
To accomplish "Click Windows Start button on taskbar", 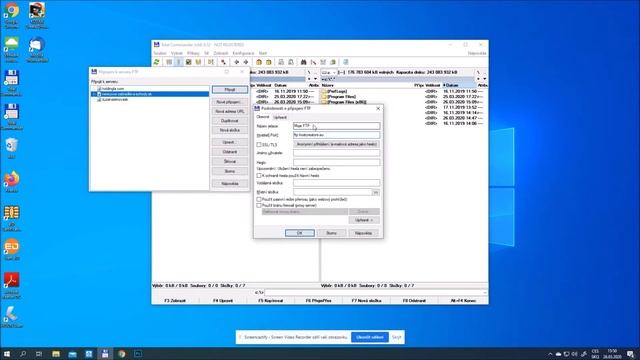I will (7, 354).
